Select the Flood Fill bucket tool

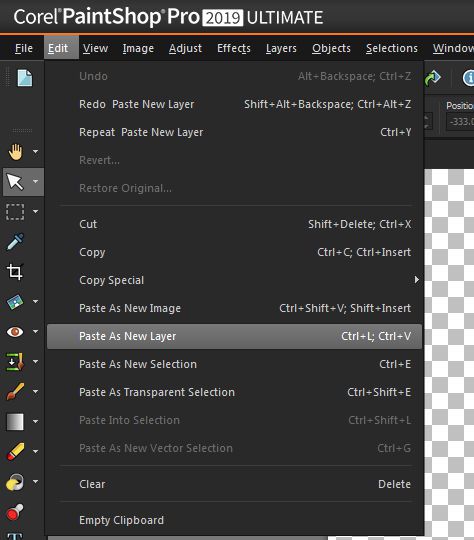pyautogui.click(x=15, y=482)
